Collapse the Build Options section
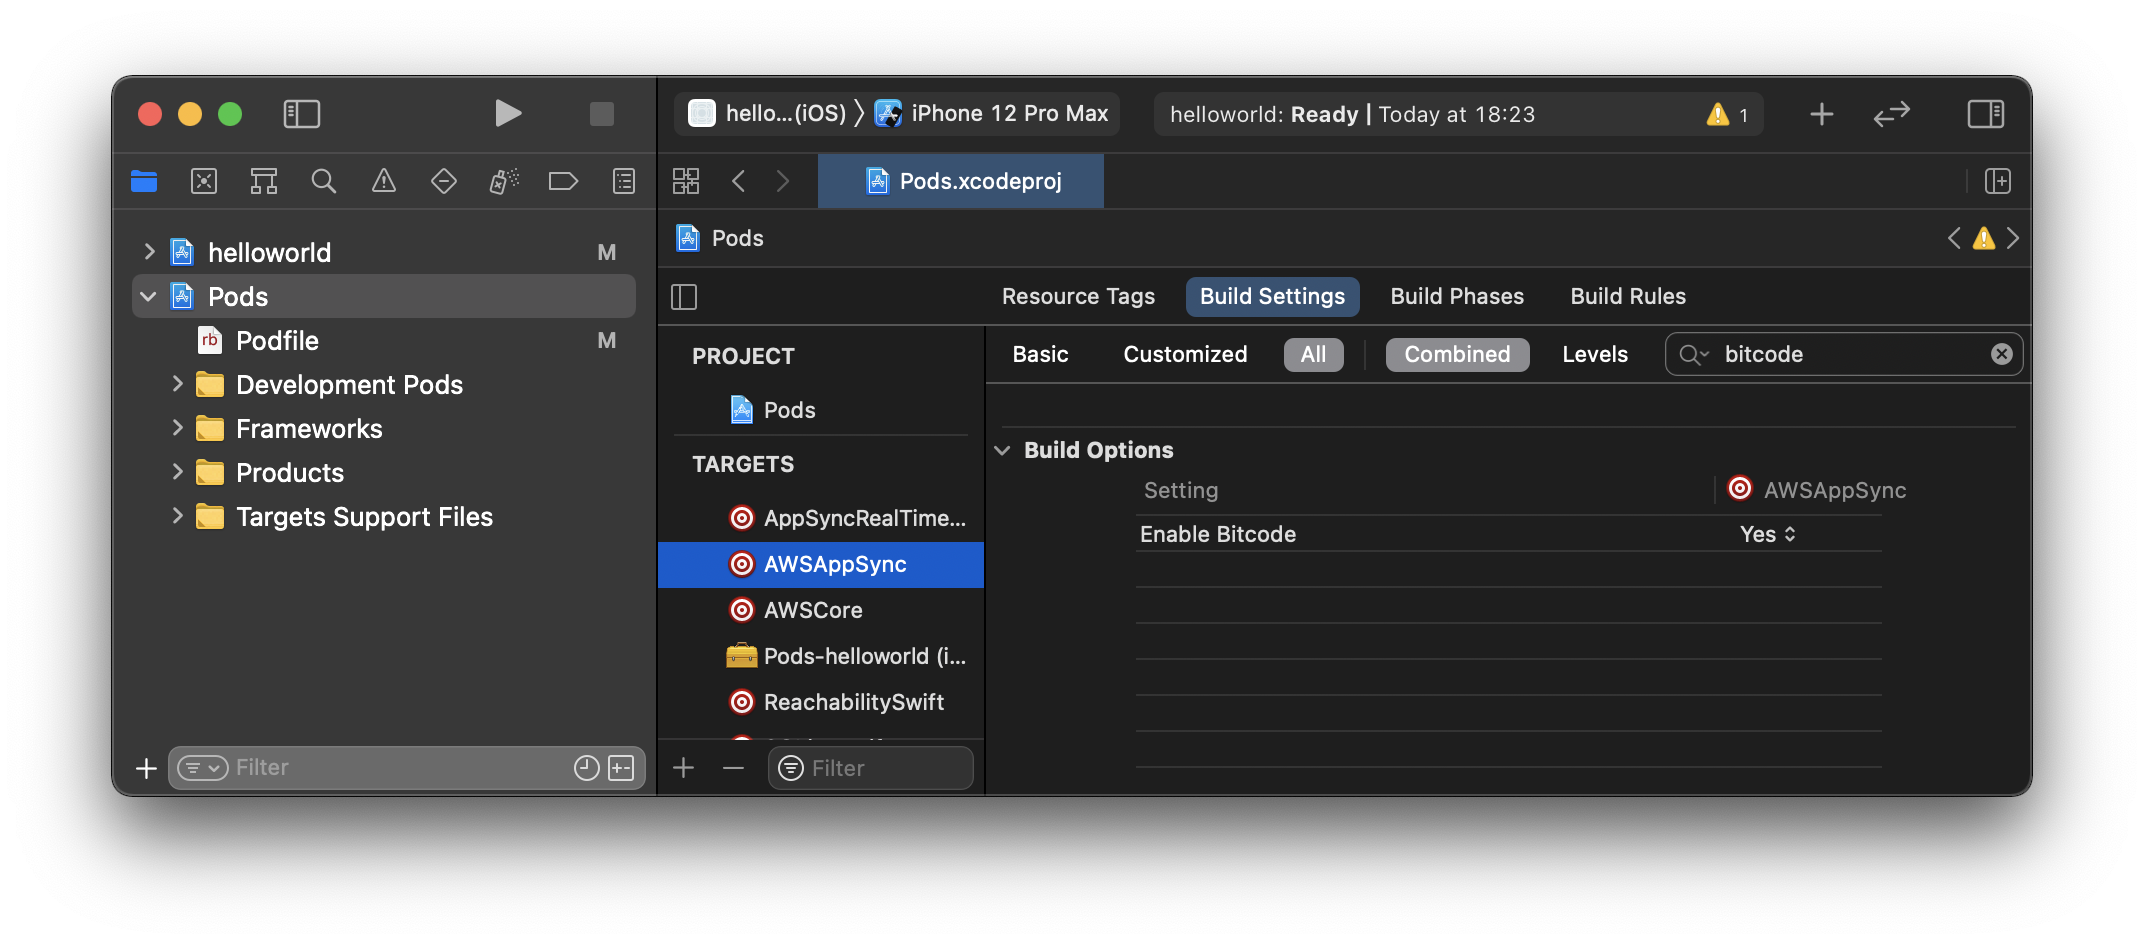 pyautogui.click(x=1003, y=450)
